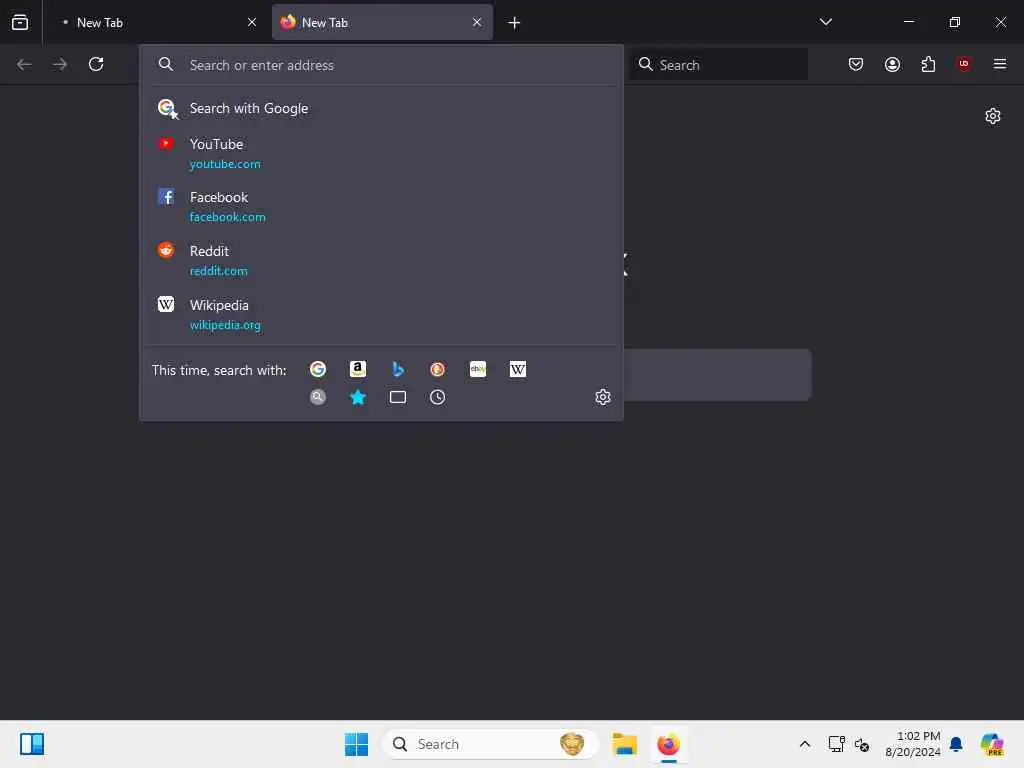The image size is (1024, 768).
Task: Click the Windows taskbar Search box
Action: (x=490, y=744)
